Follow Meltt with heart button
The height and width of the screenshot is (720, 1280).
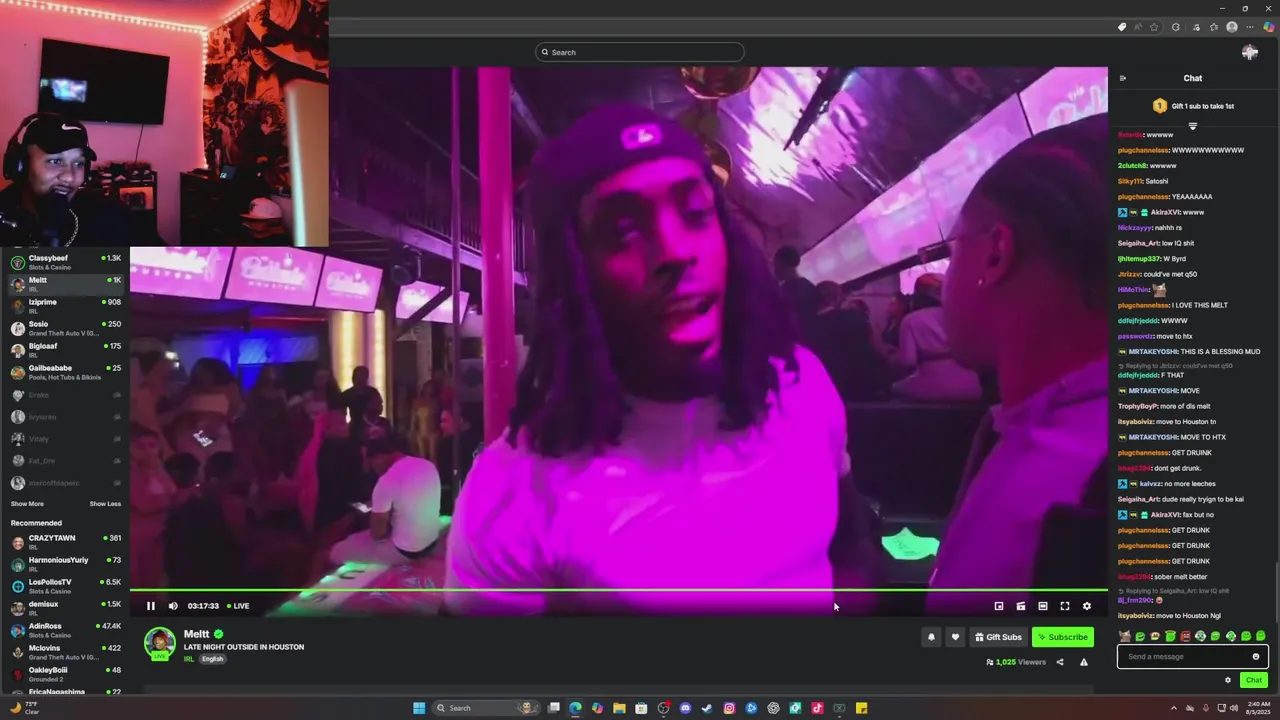(x=955, y=637)
